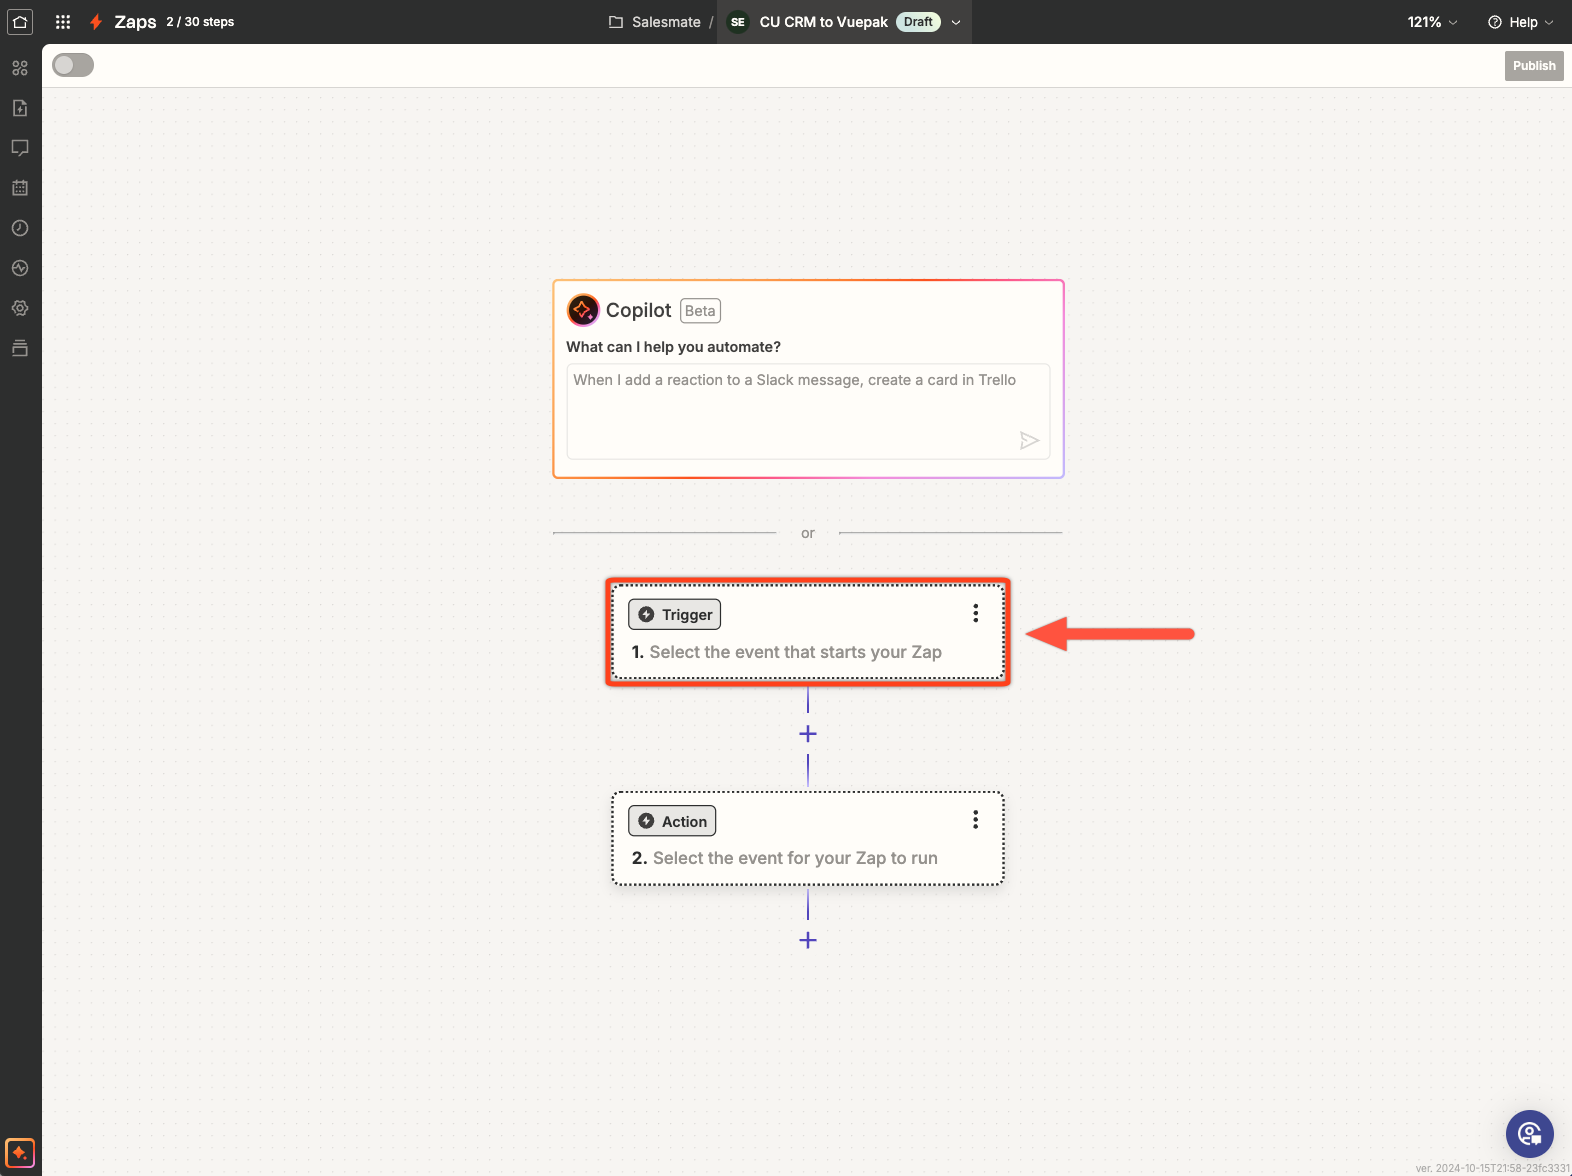Open the comments panel in sidebar
The width and height of the screenshot is (1572, 1176).
[20, 148]
